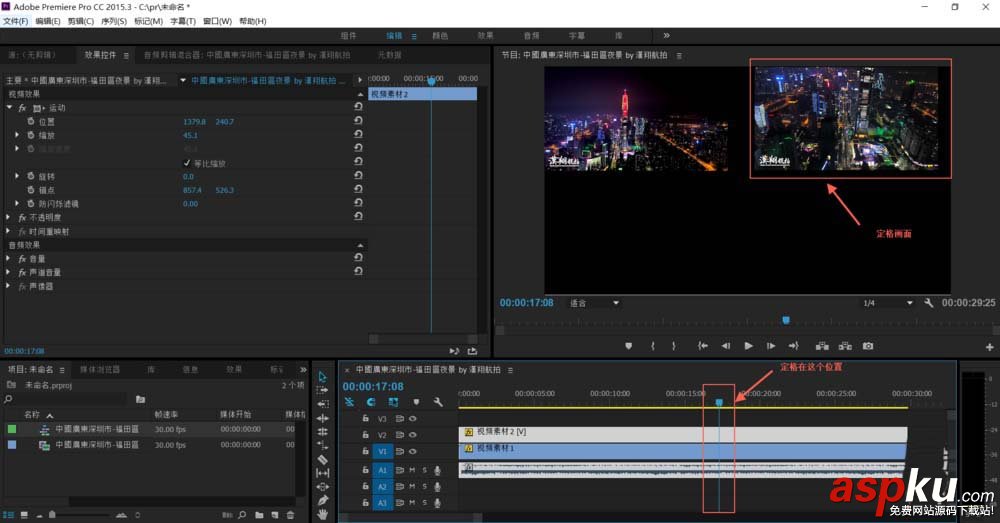The image size is (1000, 523).
Task: Select the Razor tool in the toolbar
Action: (322, 459)
